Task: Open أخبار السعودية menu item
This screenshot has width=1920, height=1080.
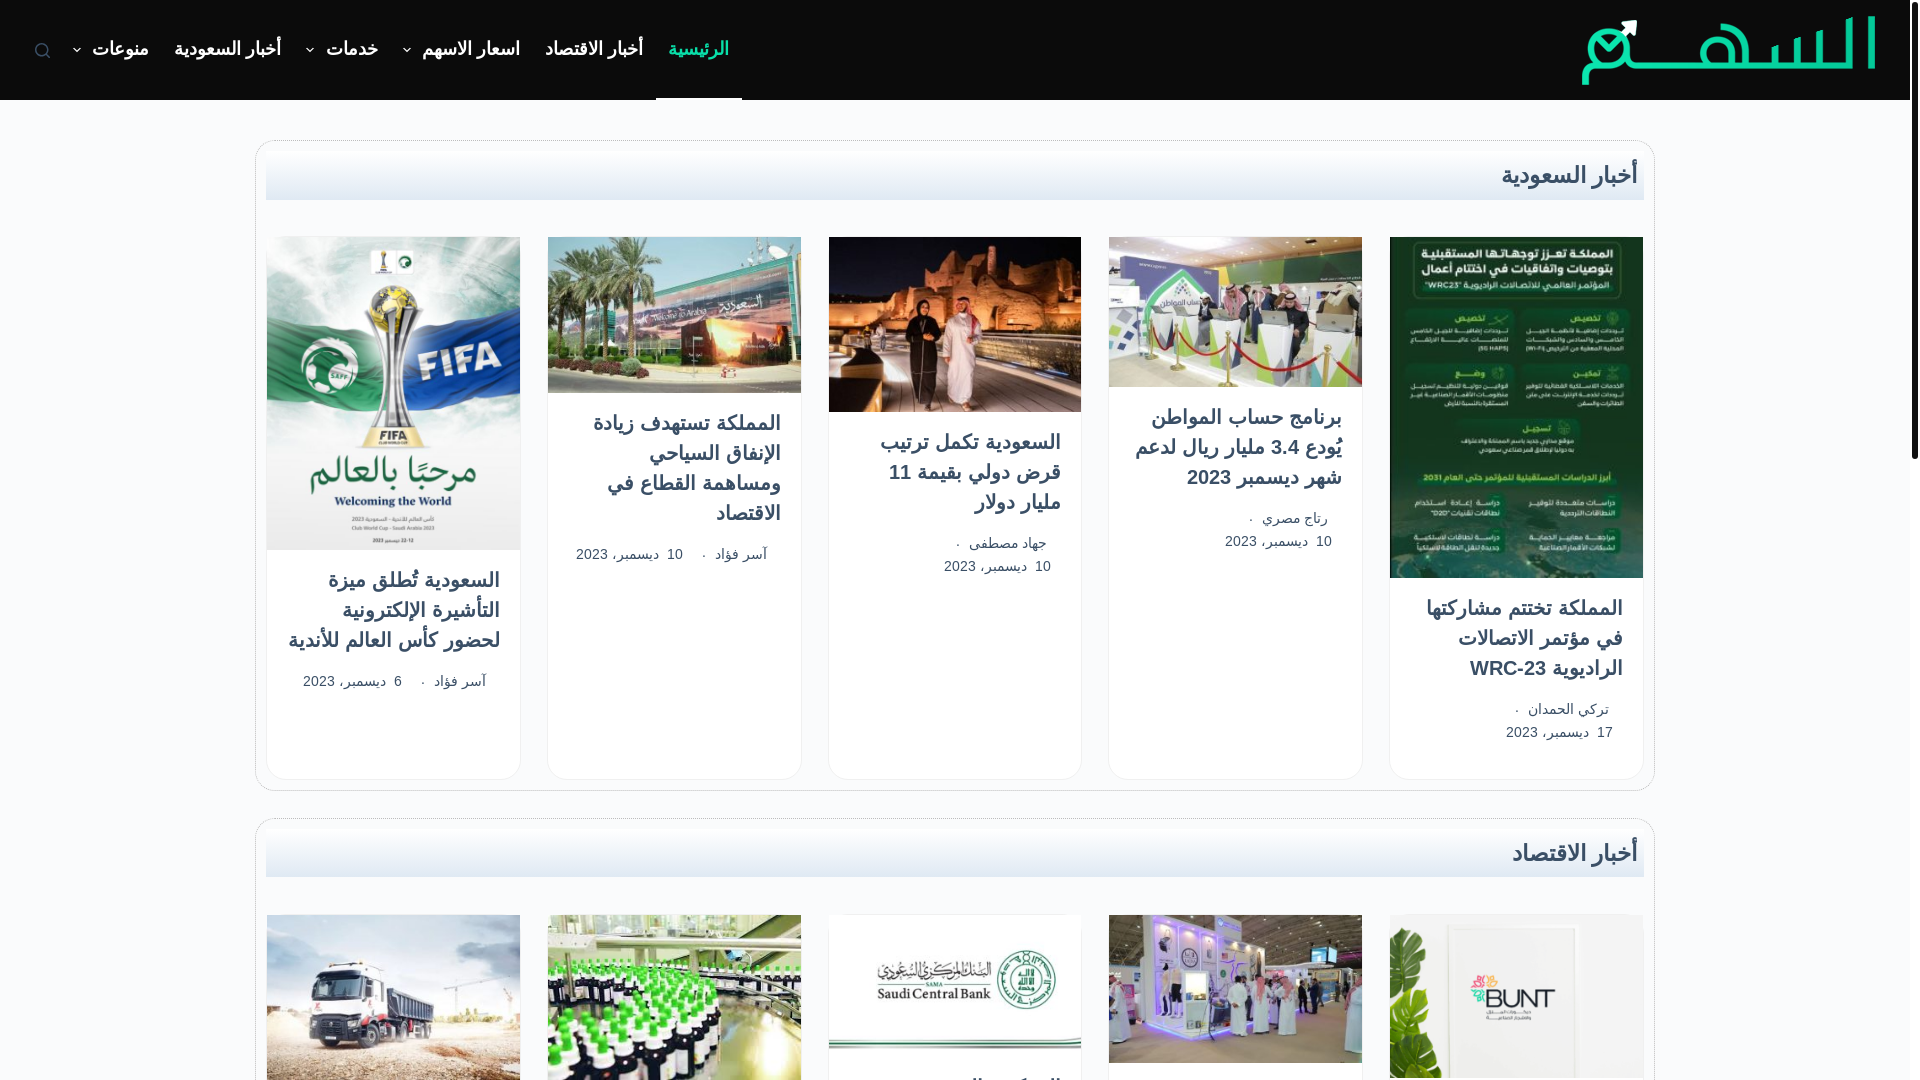Action: pyautogui.click(x=228, y=49)
